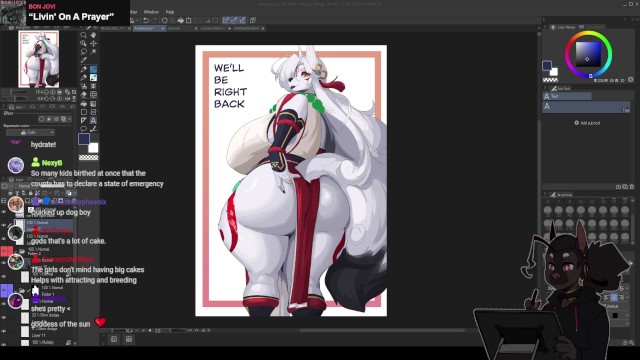Click the Add sub tool button
The height and width of the screenshot is (360, 640).
(587, 123)
